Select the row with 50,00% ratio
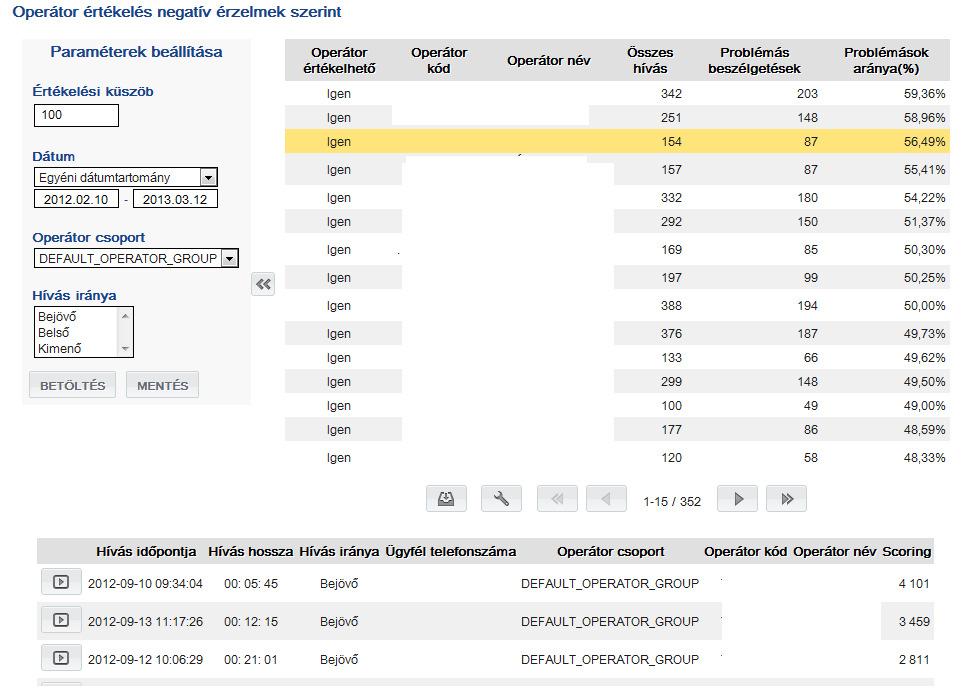This screenshot has height=690, width=971. (617, 305)
